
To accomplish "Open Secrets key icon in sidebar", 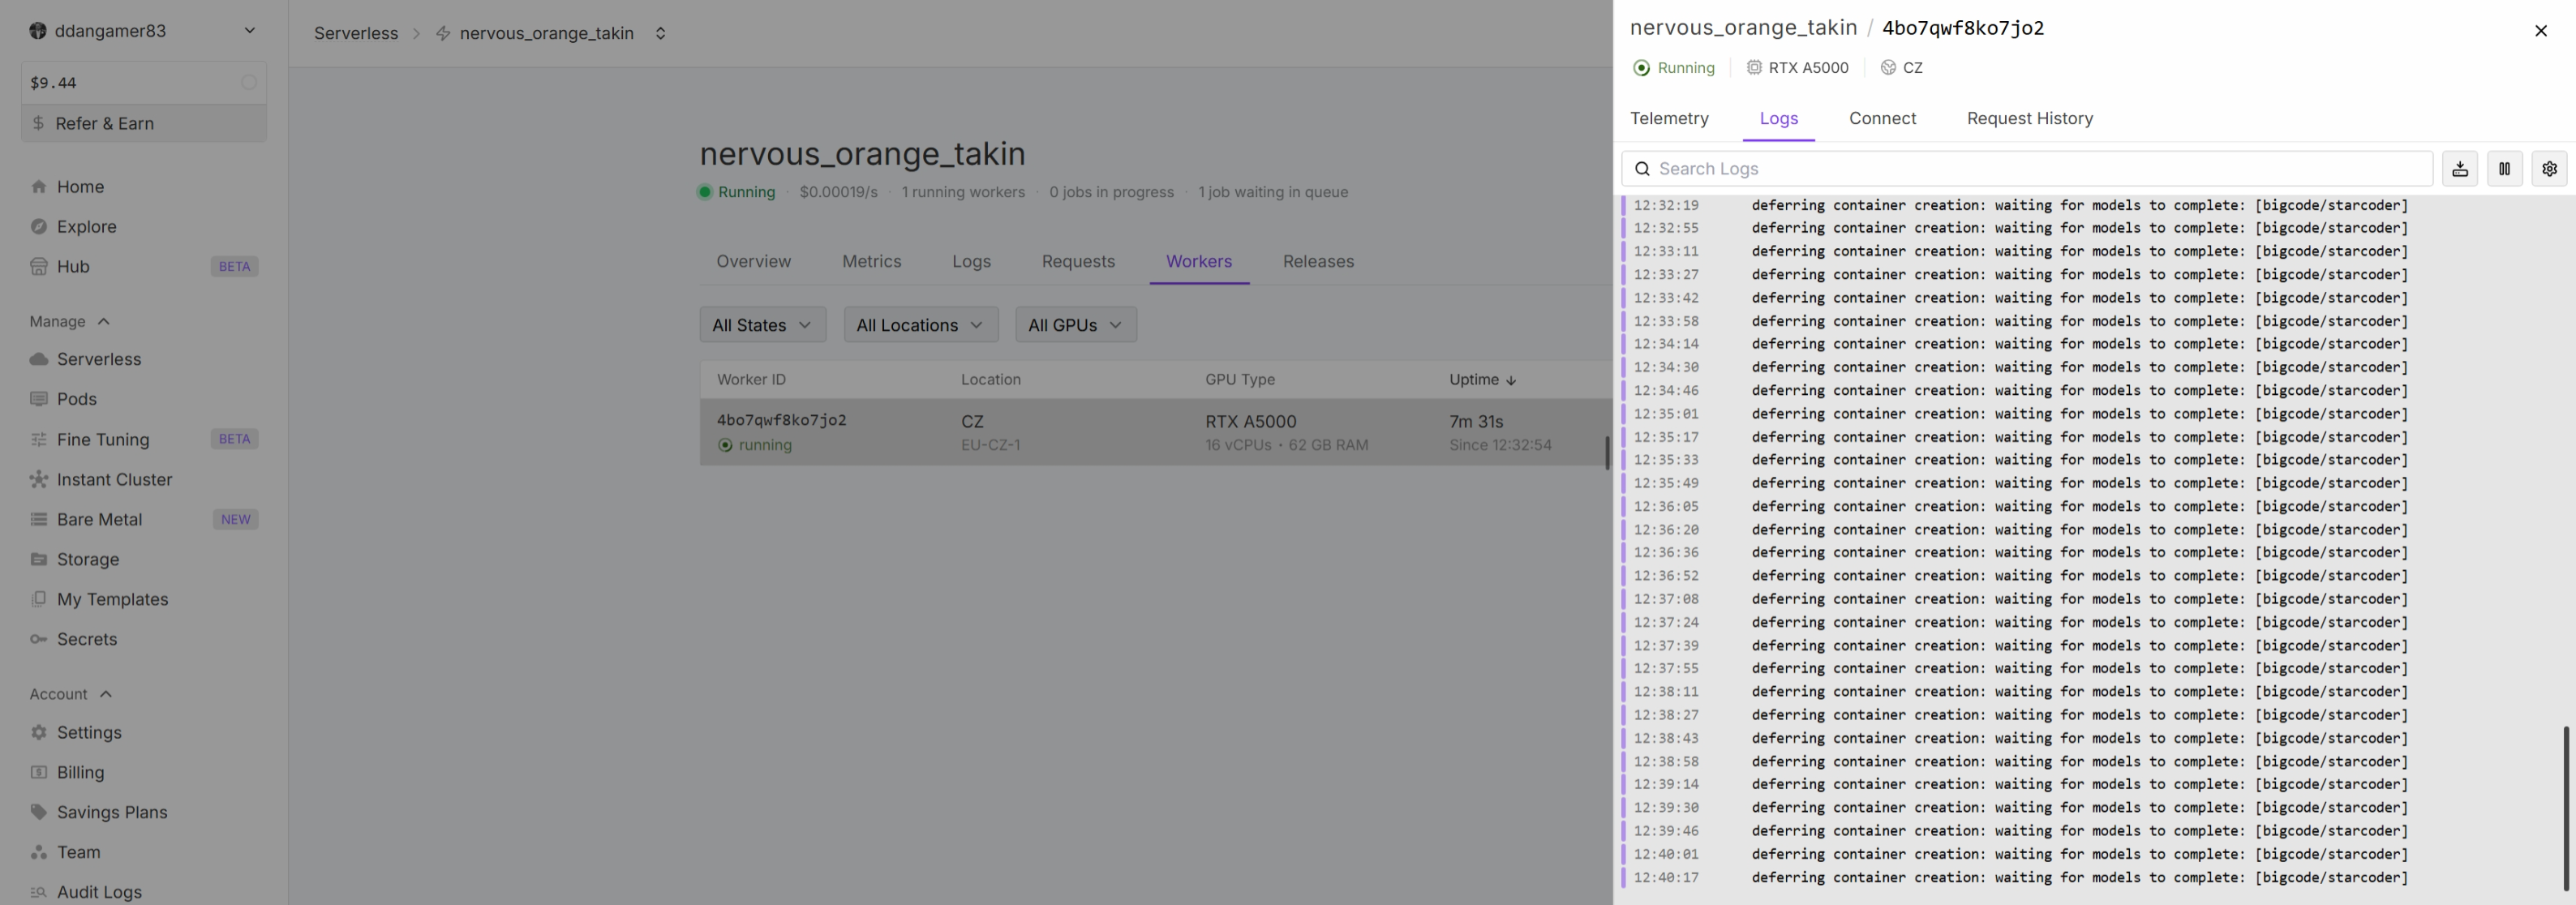I will pyautogui.click(x=39, y=639).
